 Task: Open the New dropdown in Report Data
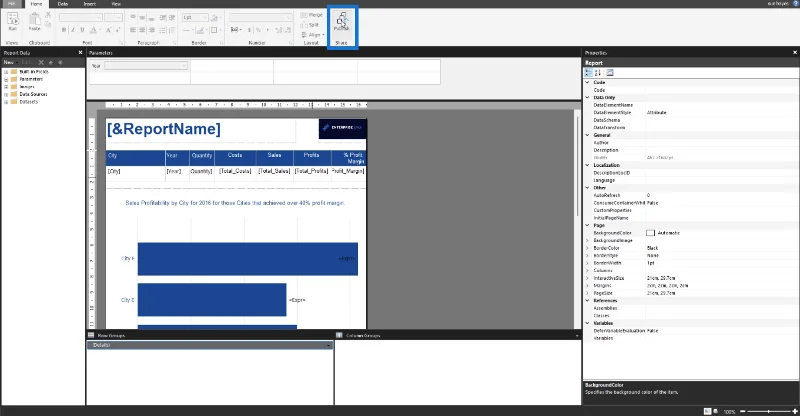coord(10,62)
